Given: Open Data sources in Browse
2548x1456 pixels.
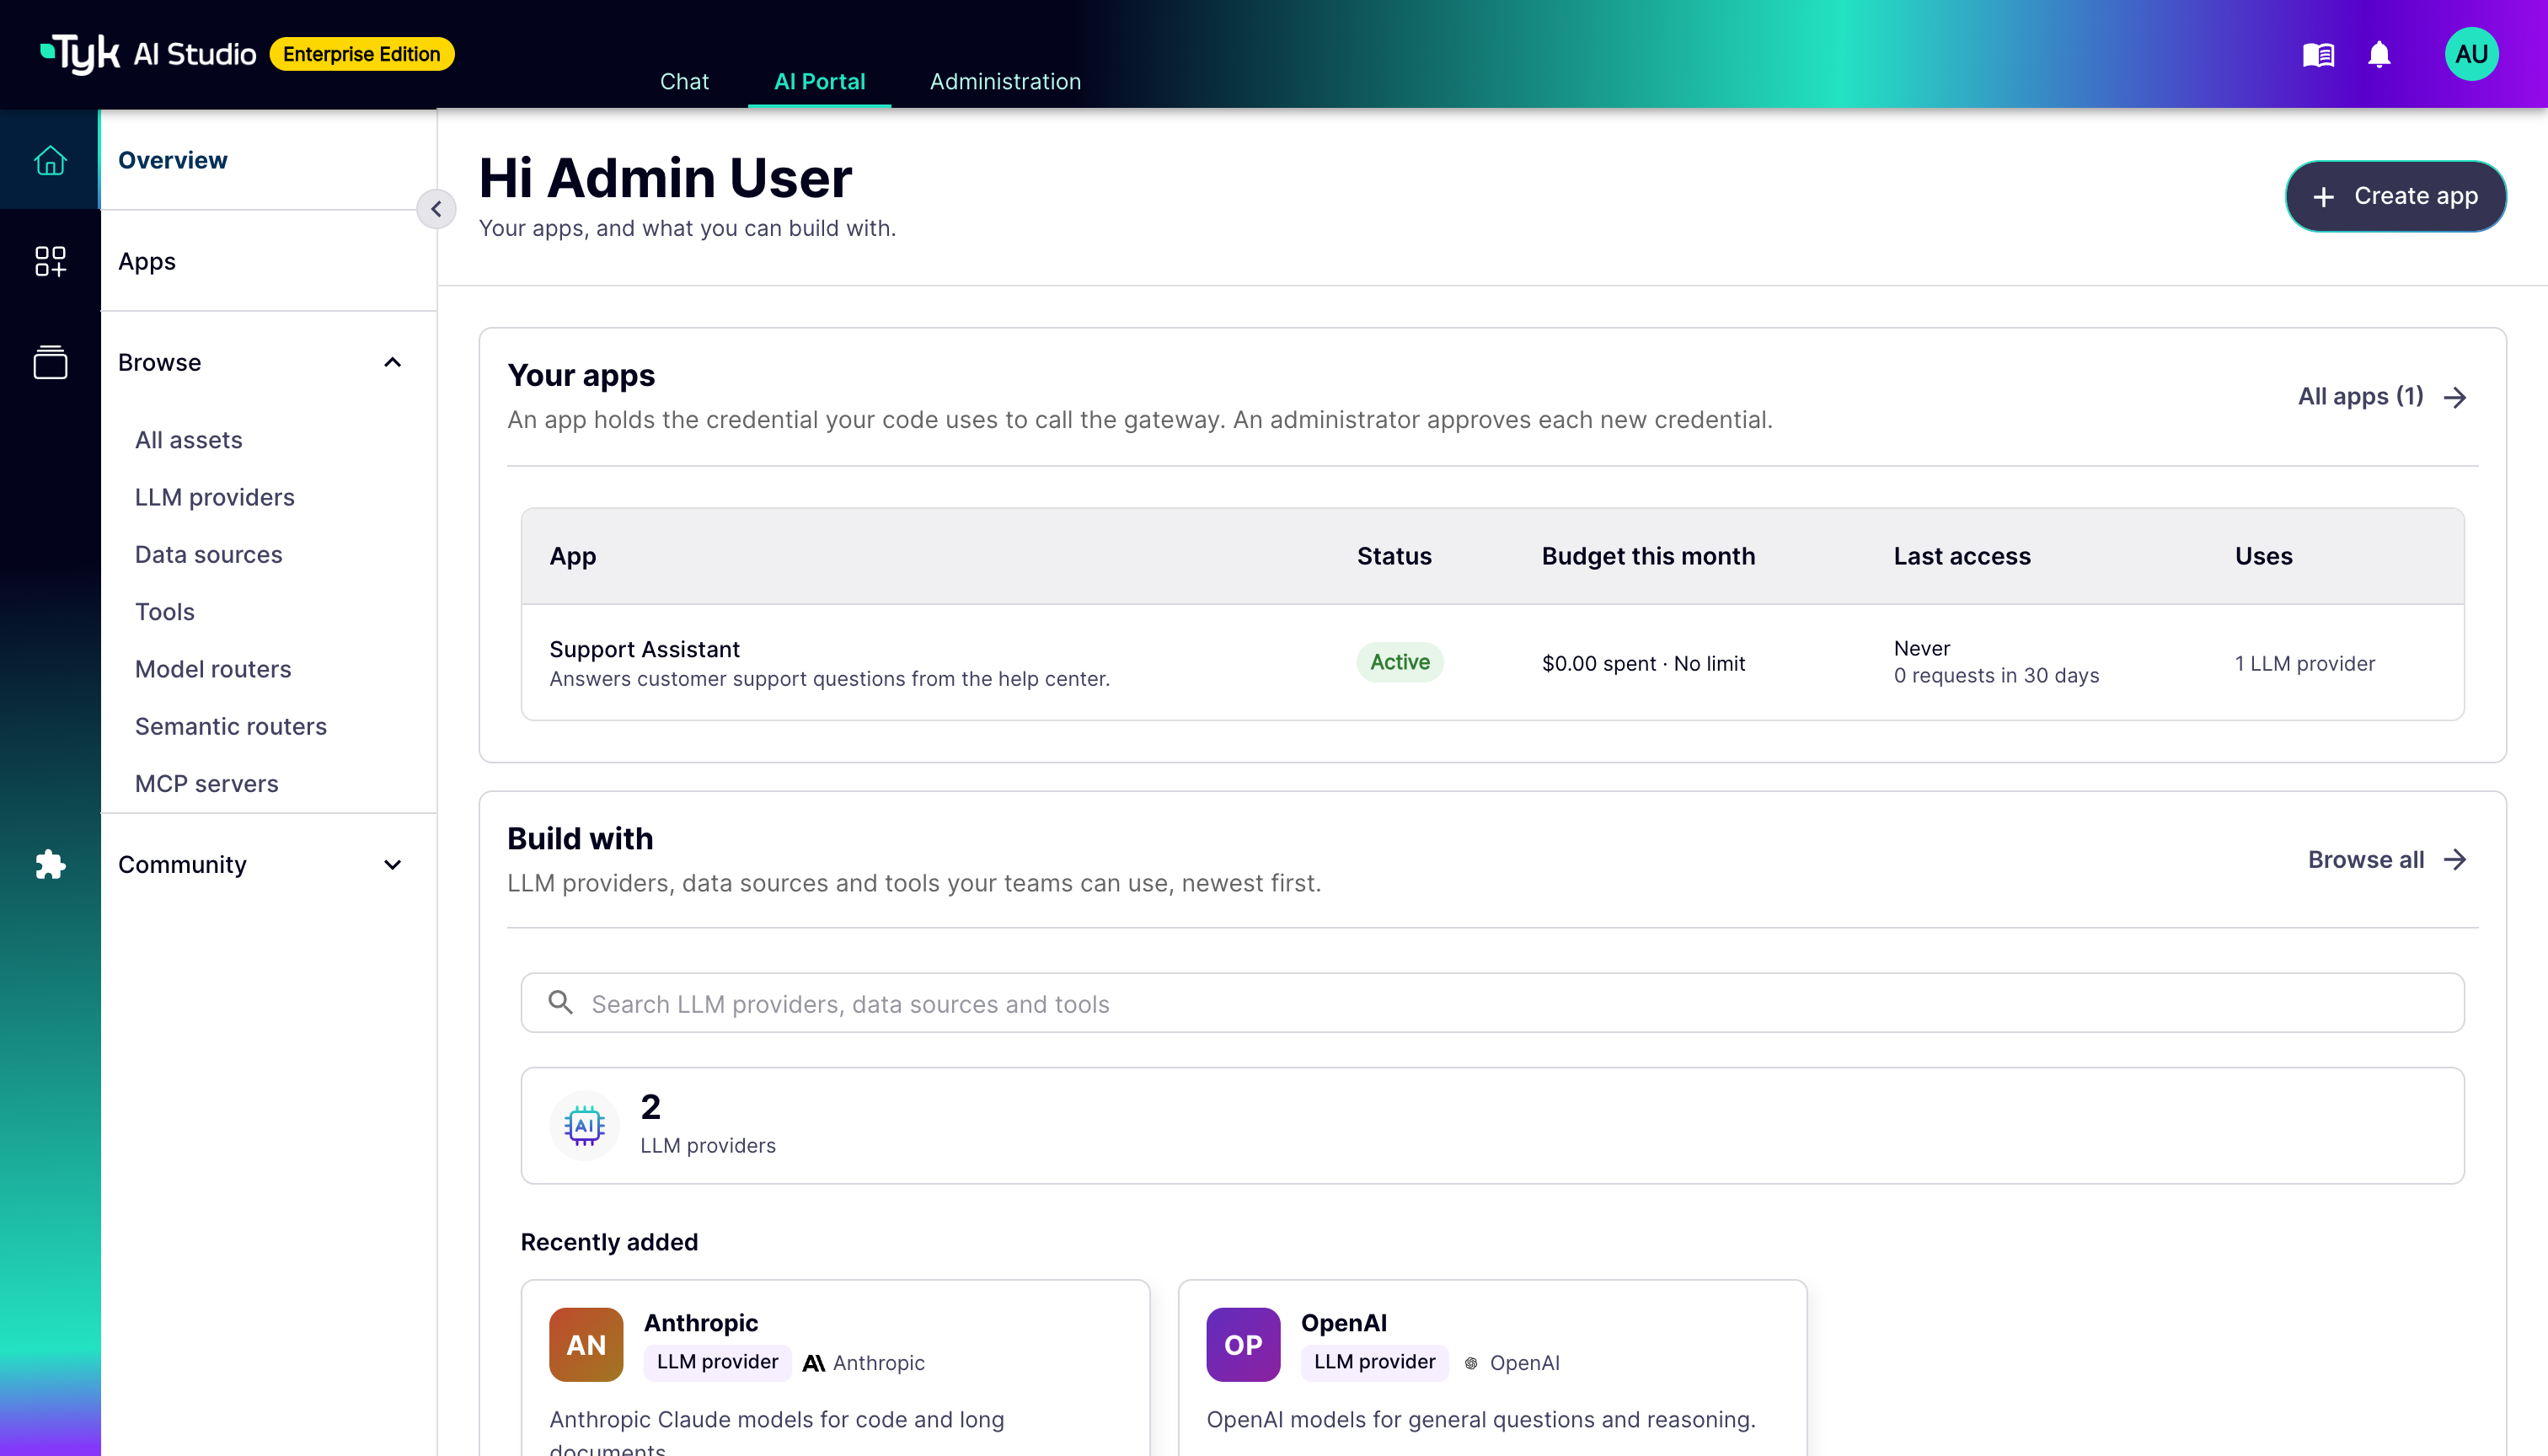Looking at the screenshot, I should [209, 554].
